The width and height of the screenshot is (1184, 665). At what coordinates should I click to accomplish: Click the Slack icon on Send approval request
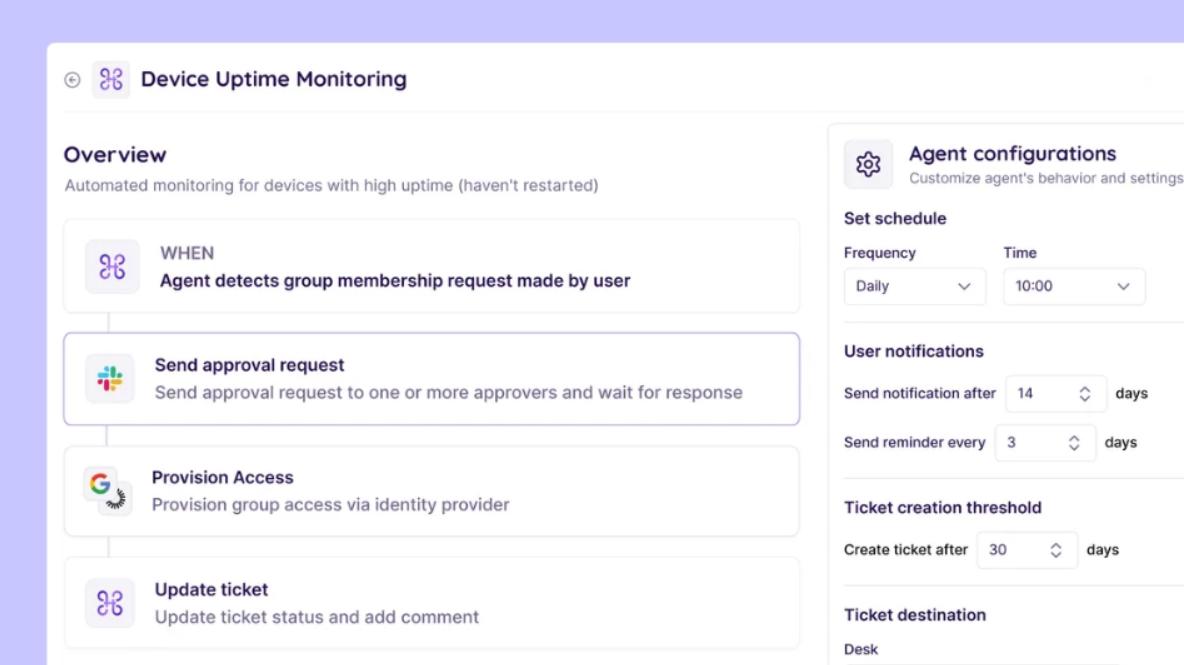click(x=110, y=379)
